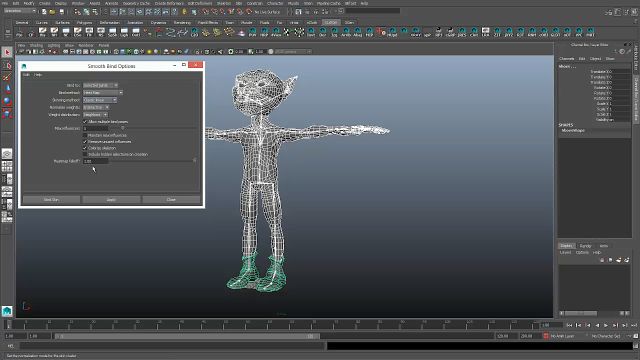Click play forwards on the timeline

coord(606,325)
